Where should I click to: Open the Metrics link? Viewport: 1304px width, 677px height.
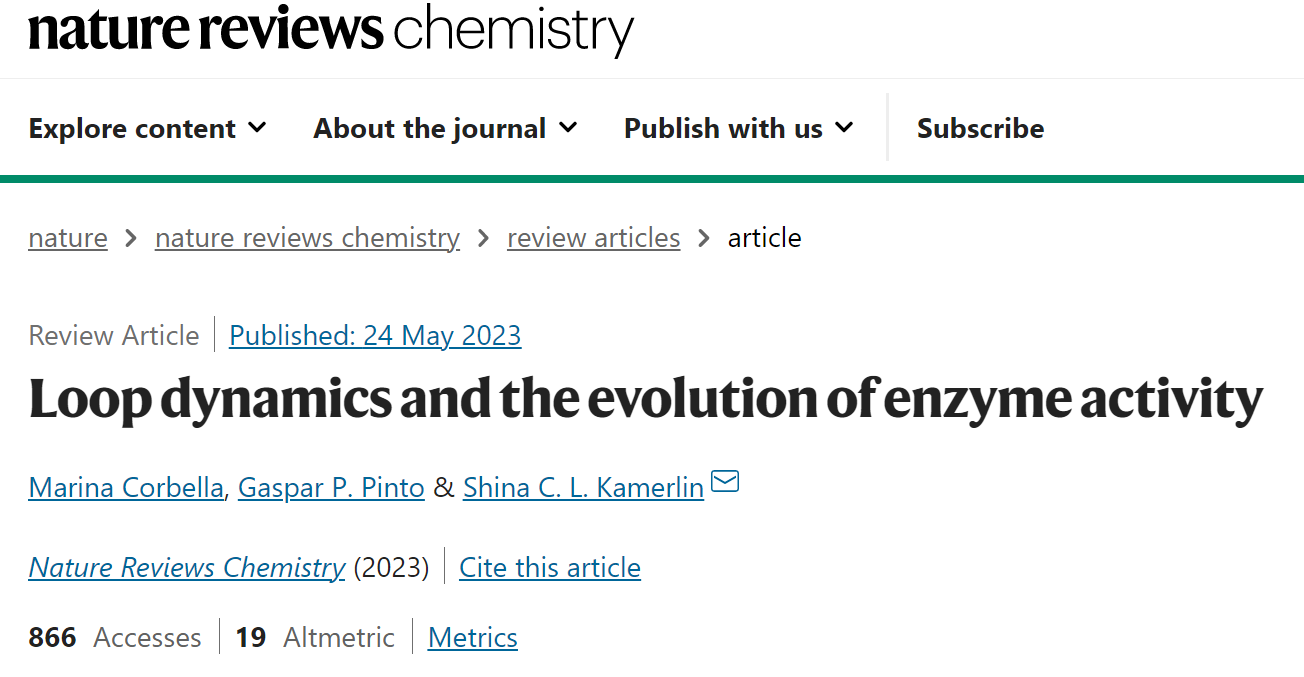pyautogui.click(x=473, y=637)
